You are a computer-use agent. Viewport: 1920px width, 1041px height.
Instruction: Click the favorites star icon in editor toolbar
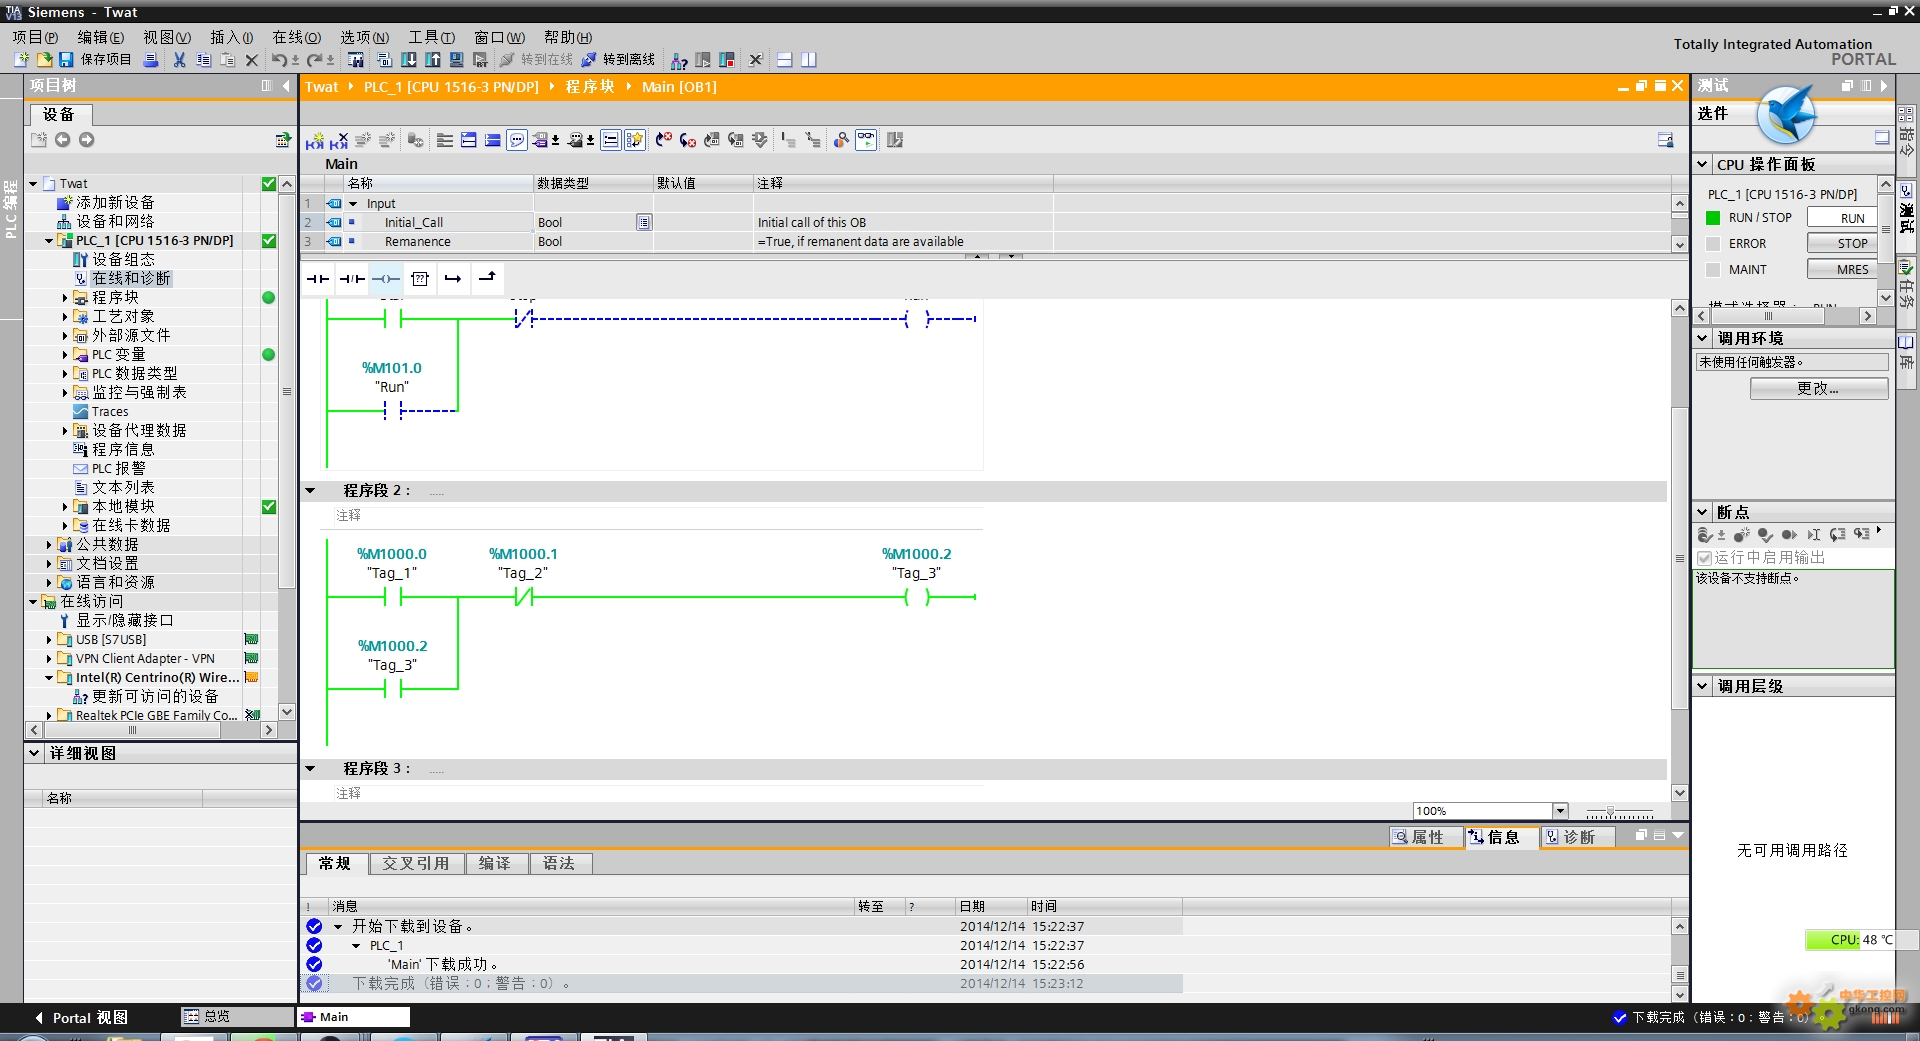[635, 141]
